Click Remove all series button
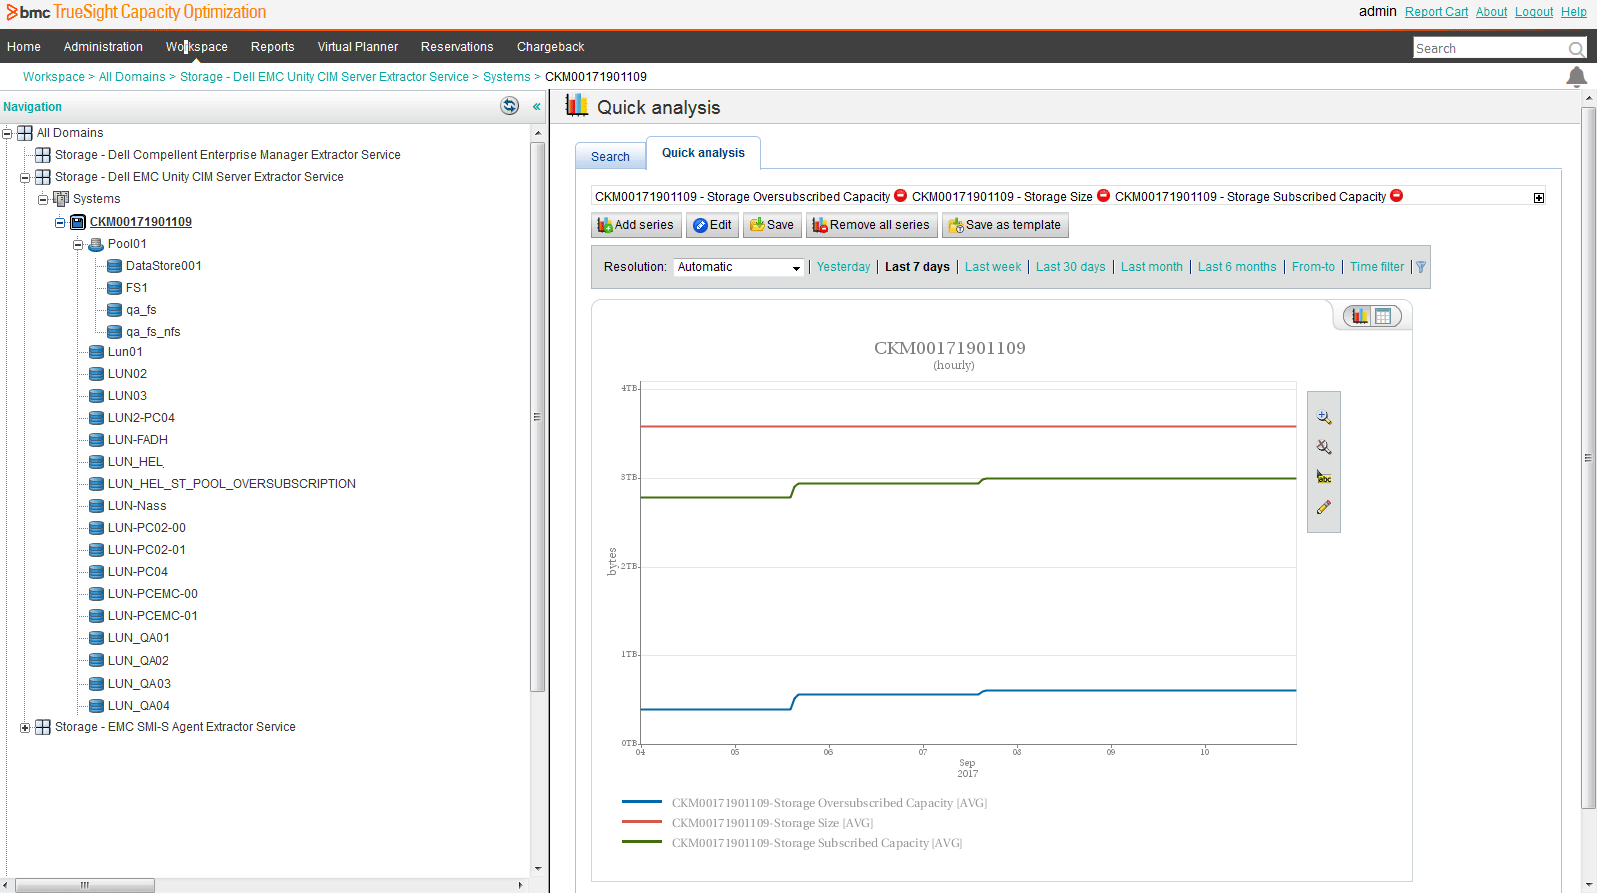 point(871,225)
